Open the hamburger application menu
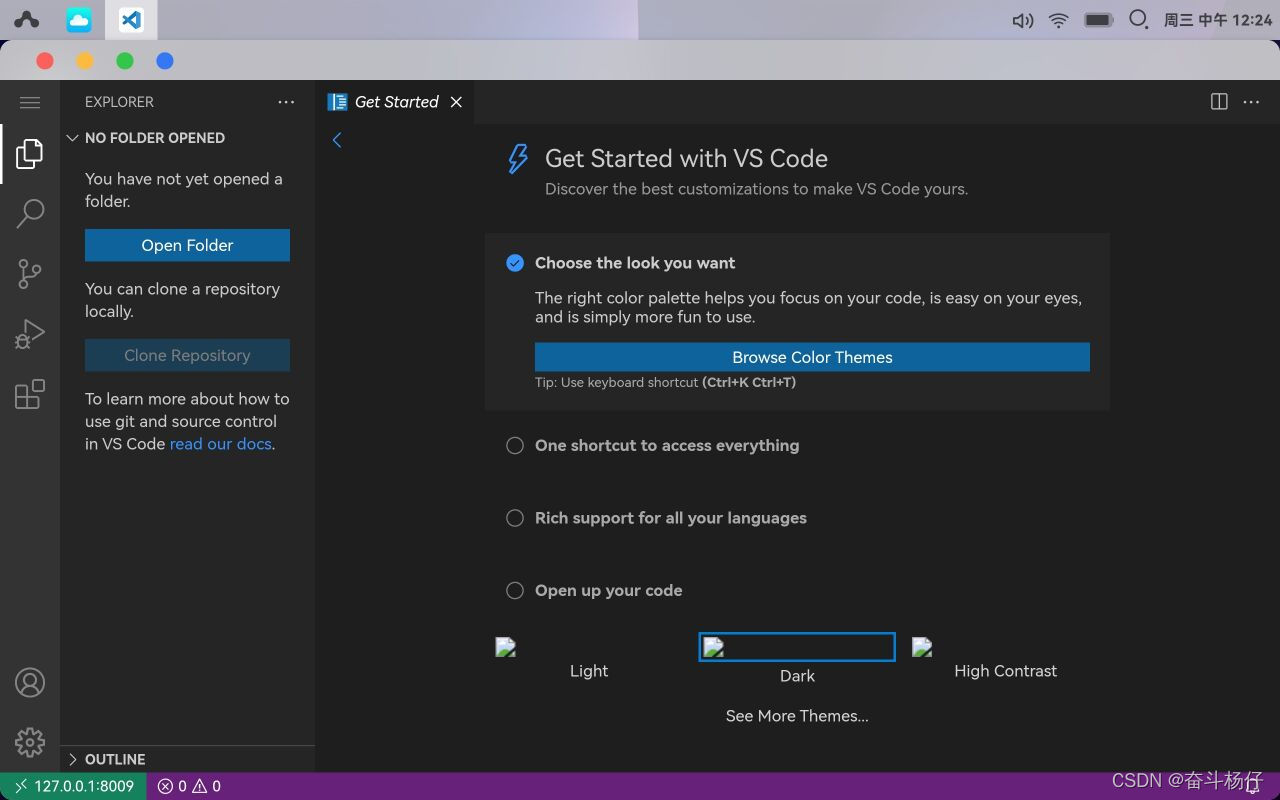Viewport: 1280px width, 800px height. (x=30, y=102)
